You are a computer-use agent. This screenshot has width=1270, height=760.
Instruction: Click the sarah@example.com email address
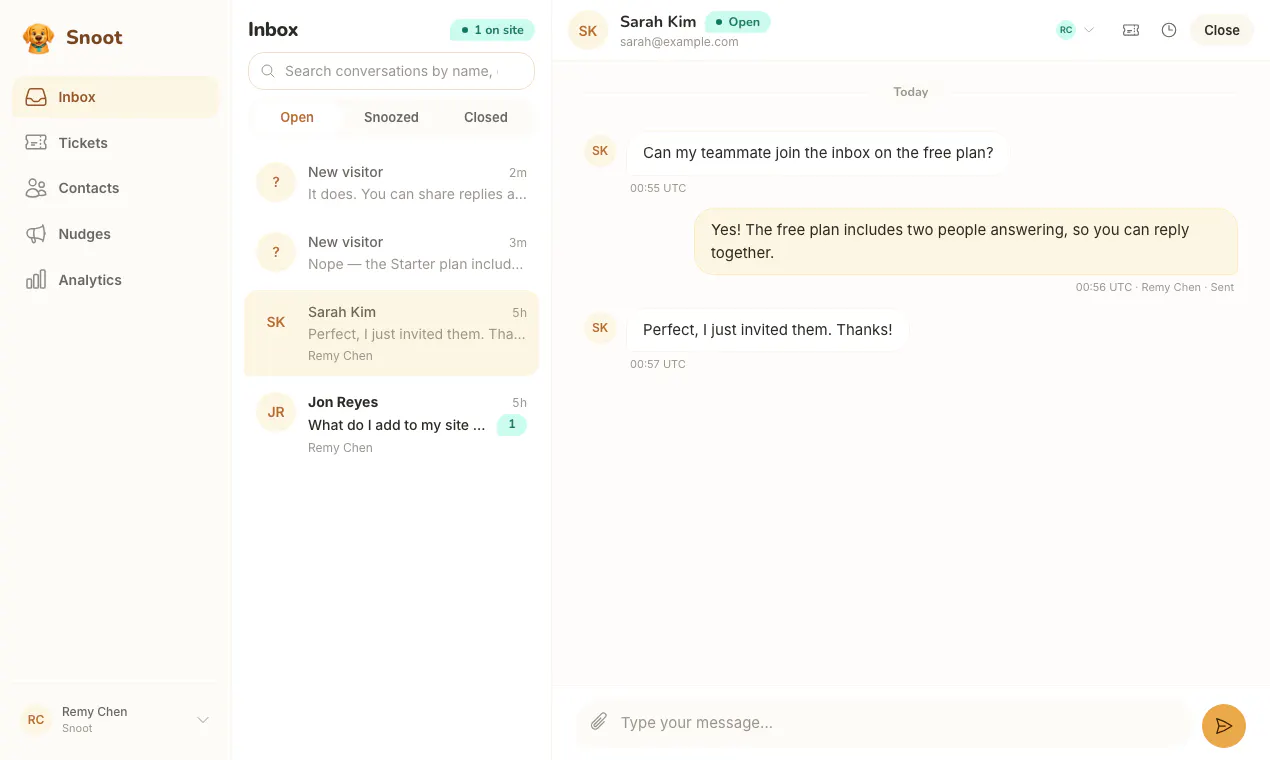point(679,42)
